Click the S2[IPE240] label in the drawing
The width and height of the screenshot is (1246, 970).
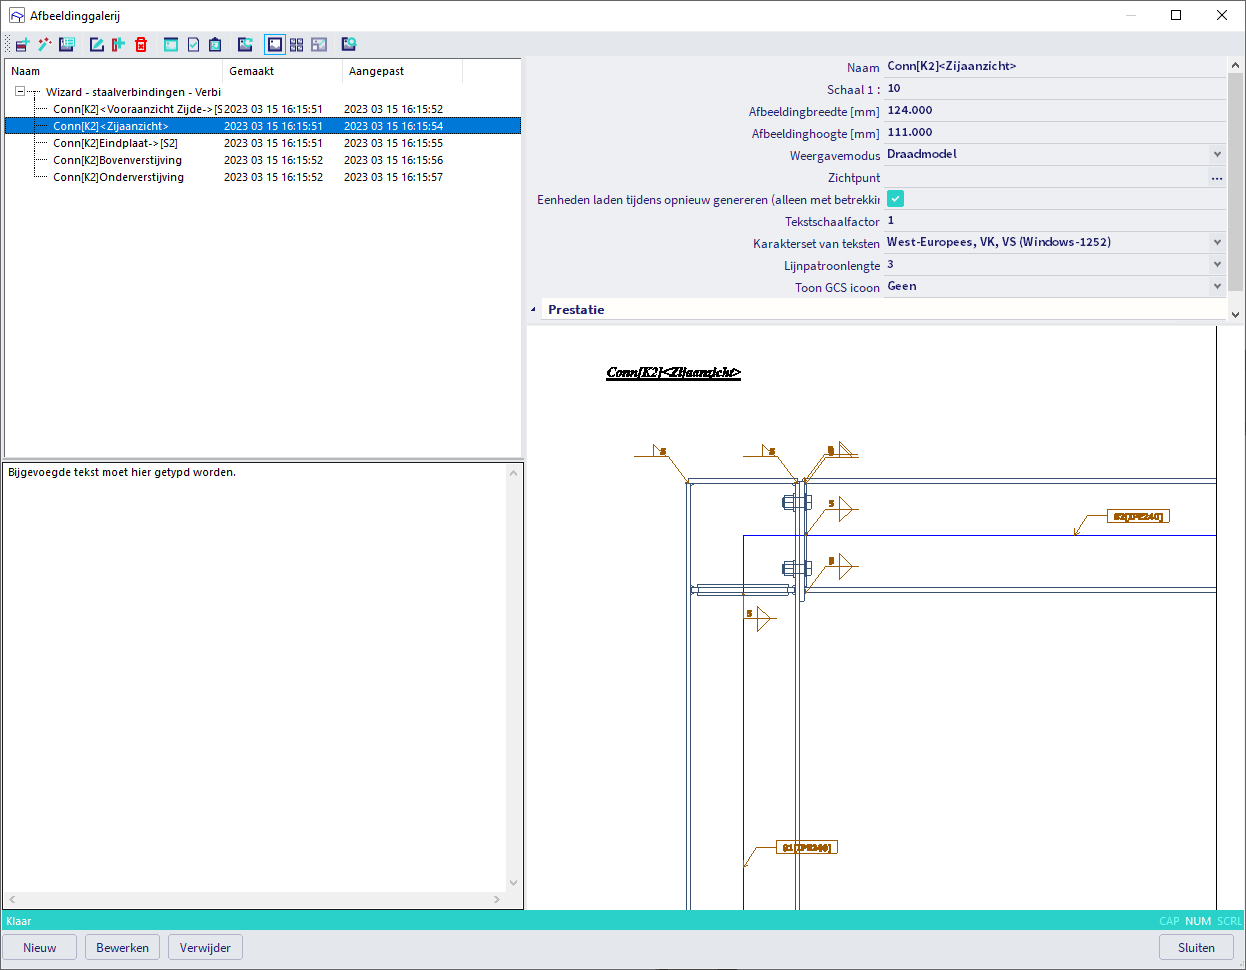1138,517
